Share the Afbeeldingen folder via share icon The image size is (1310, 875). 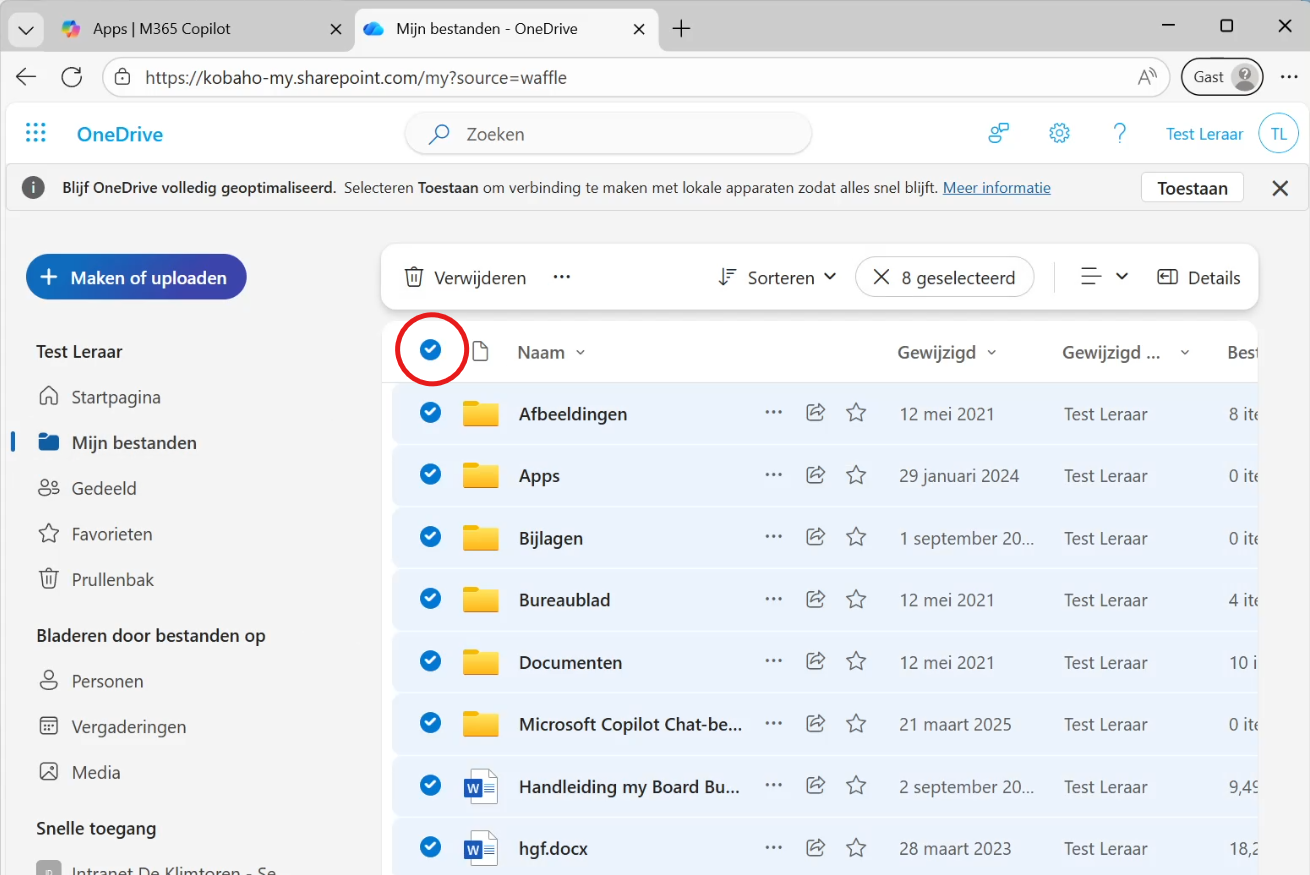pos(815,413)
